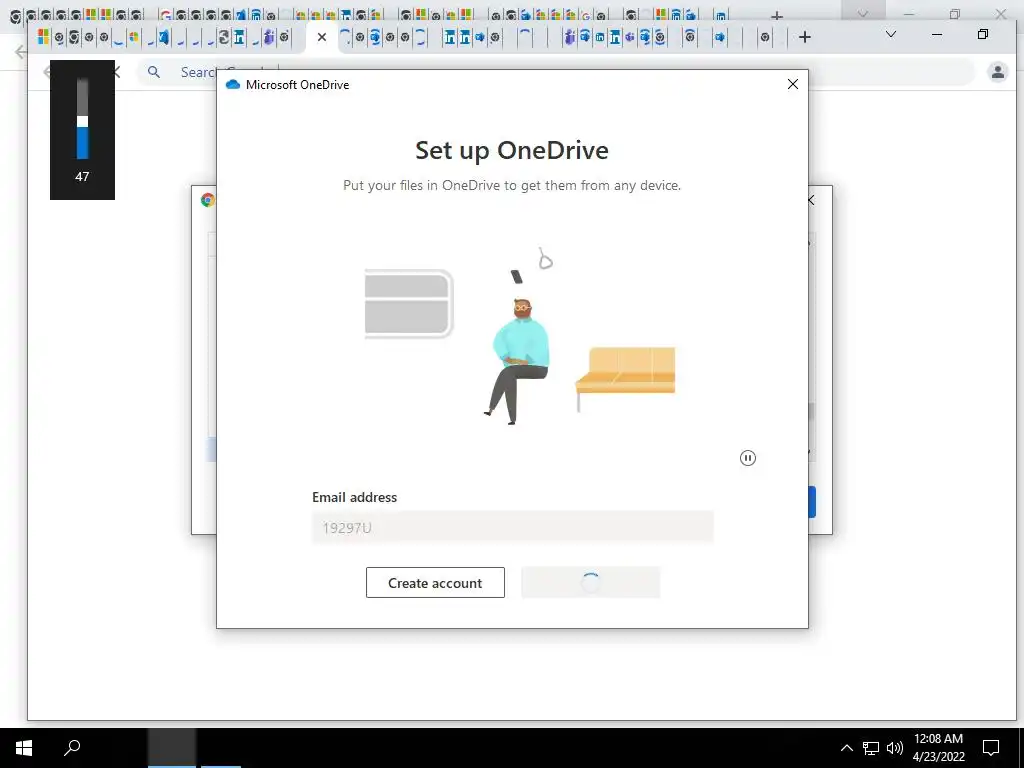This screenshot has width=1024, height=768.
Task: Close the Microsoft OneDrive dialog
Action: pos(793,84)
